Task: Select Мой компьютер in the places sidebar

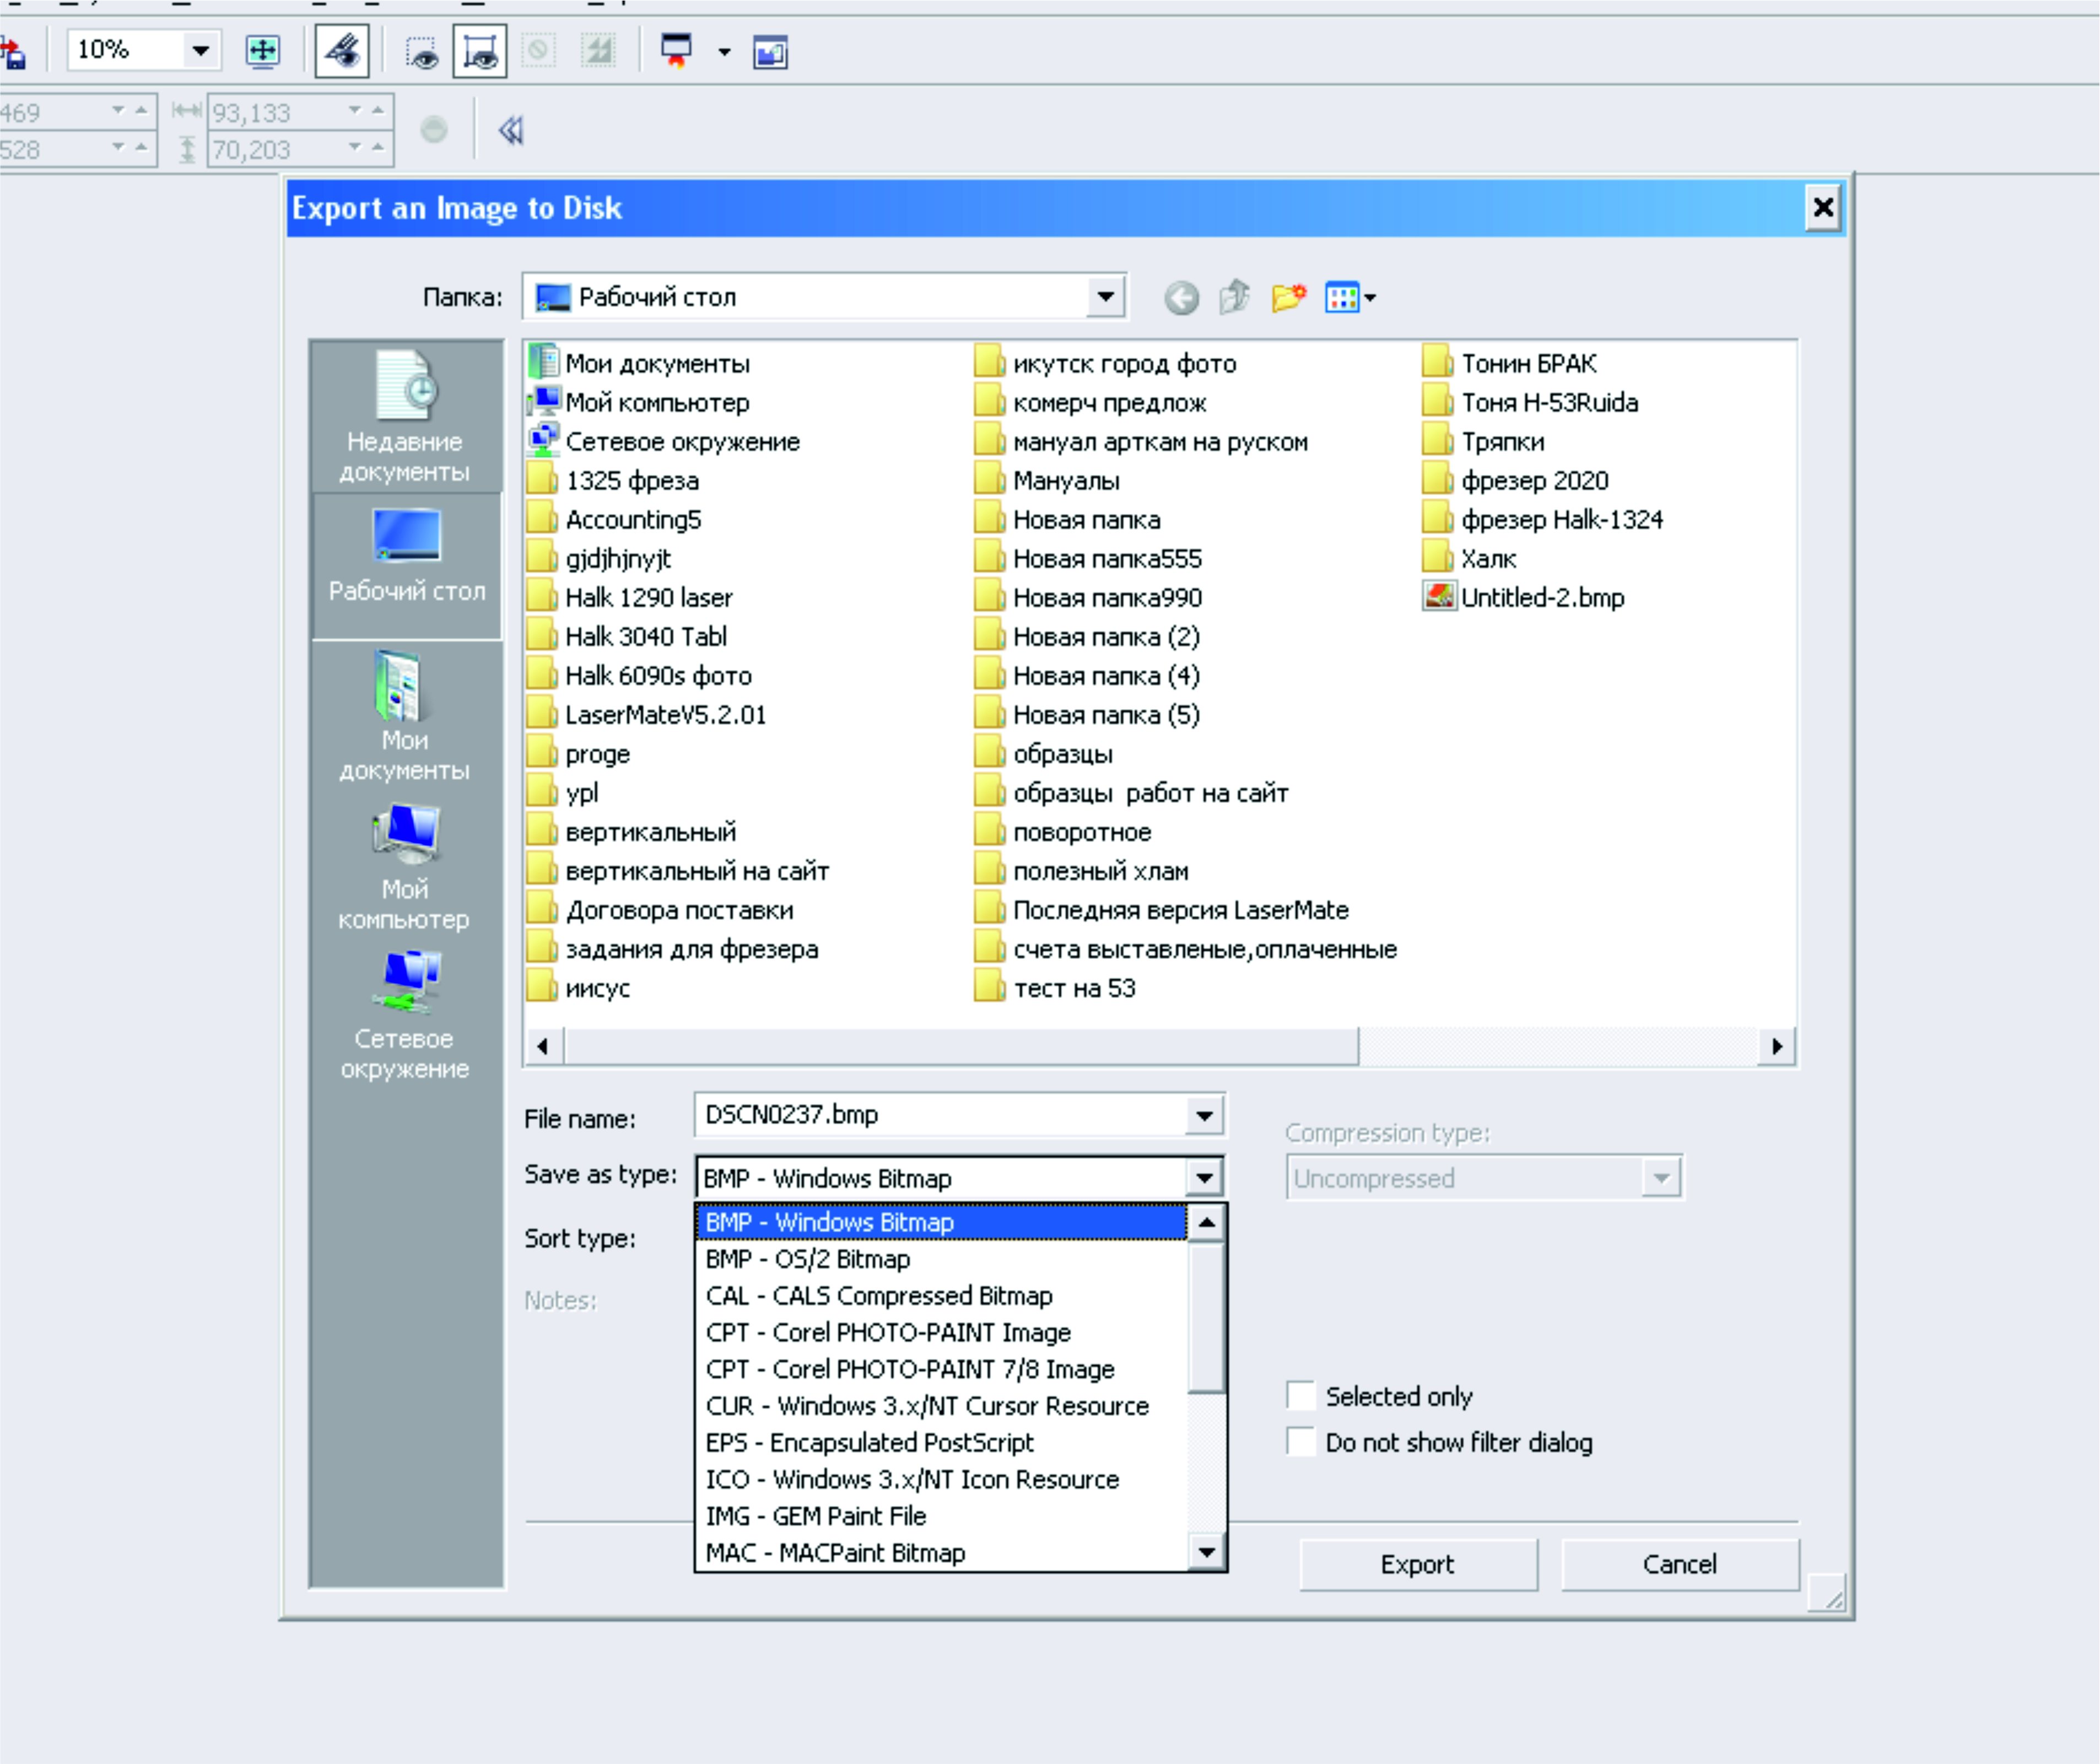Action: point(405,866)
